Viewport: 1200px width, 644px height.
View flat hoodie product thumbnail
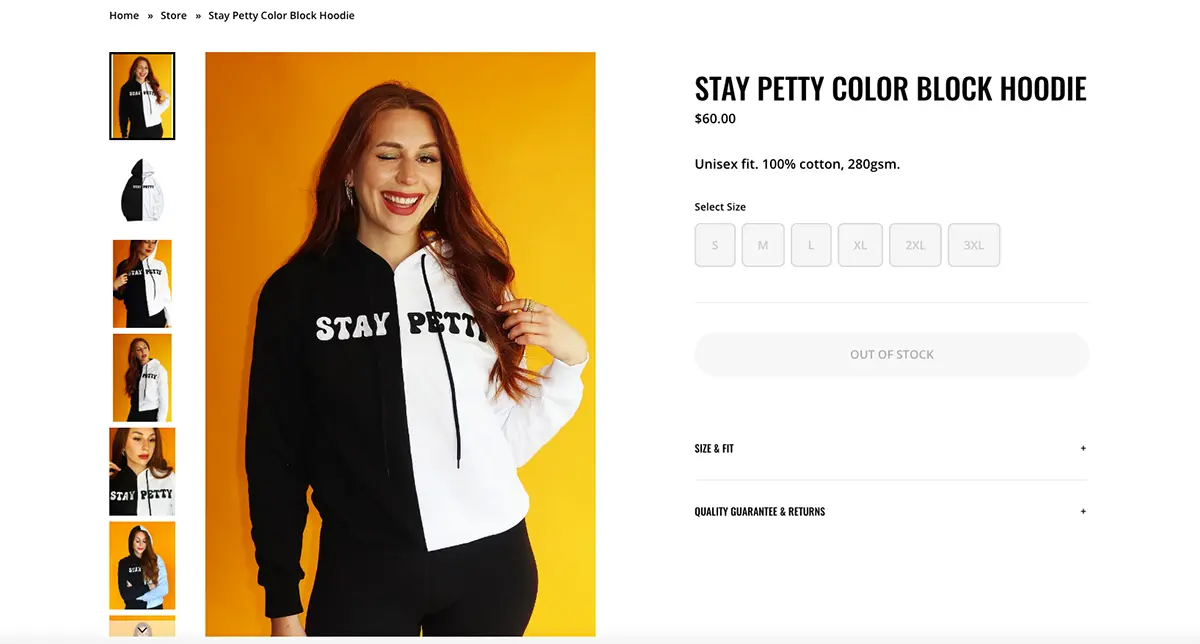(x=142, y=190)
